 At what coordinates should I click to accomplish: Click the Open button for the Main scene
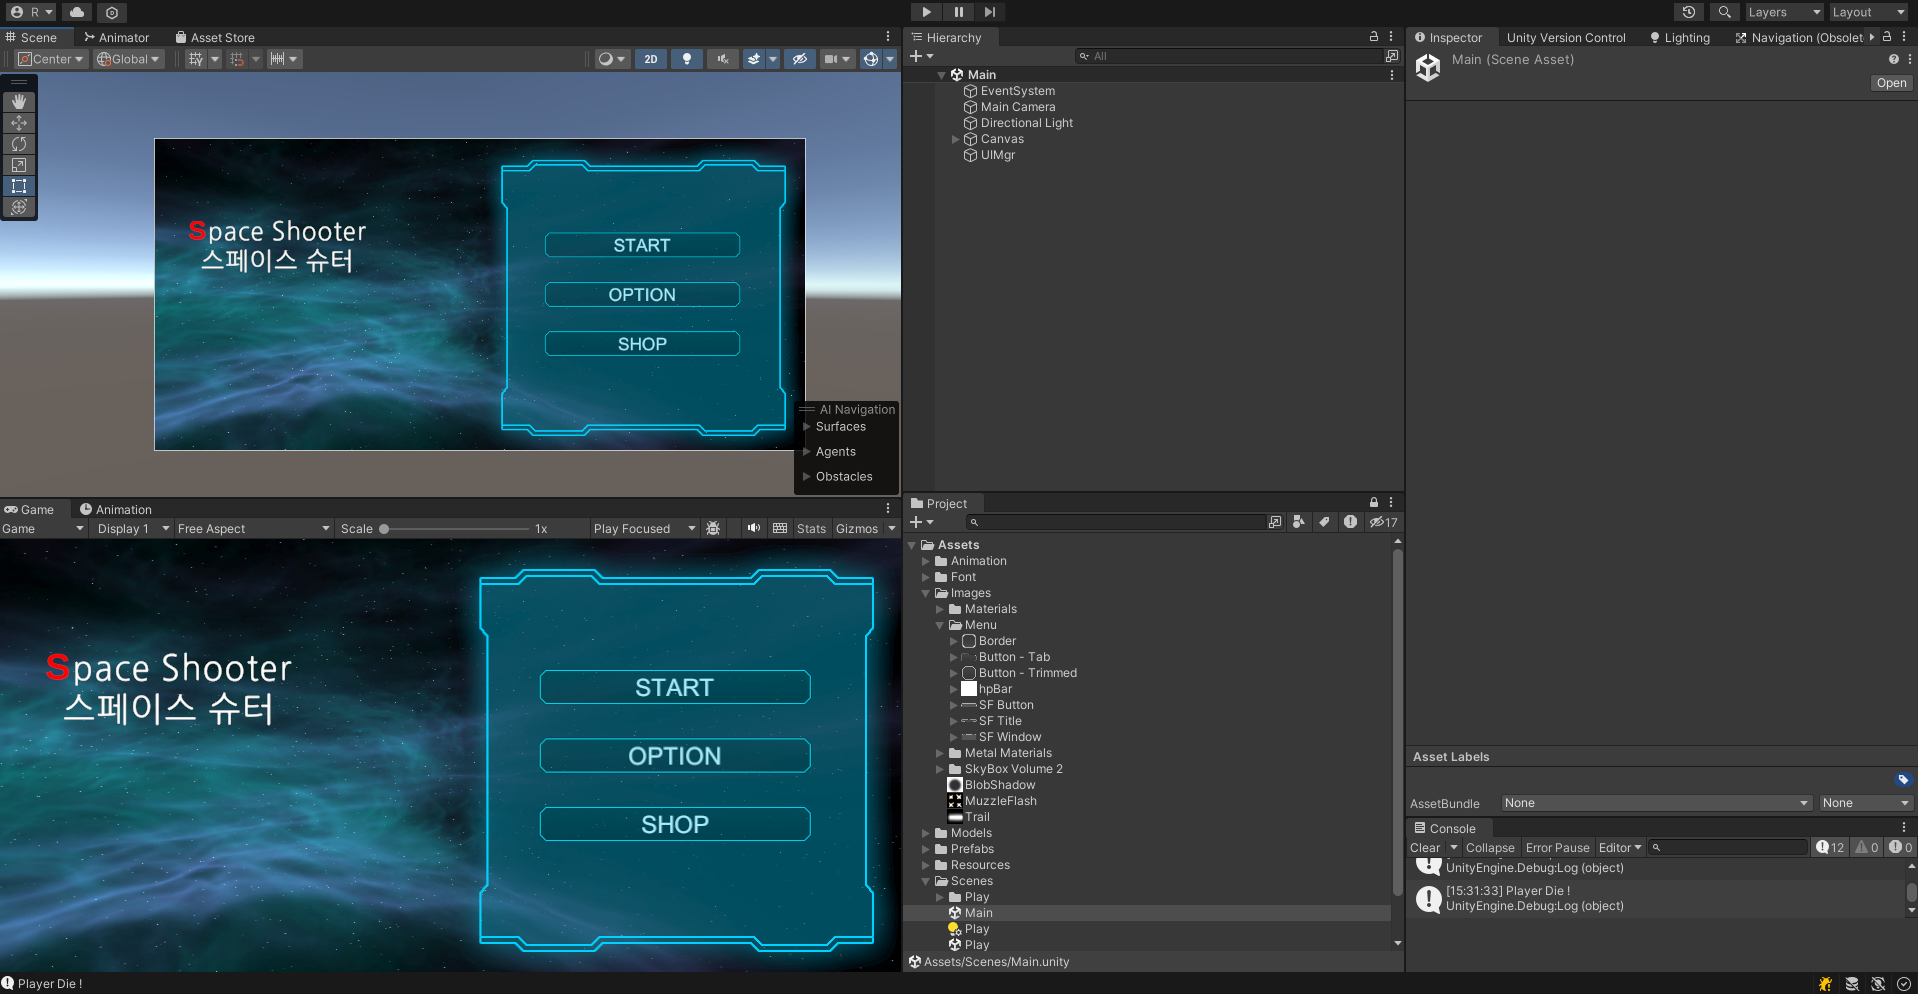coord(1890,83)
